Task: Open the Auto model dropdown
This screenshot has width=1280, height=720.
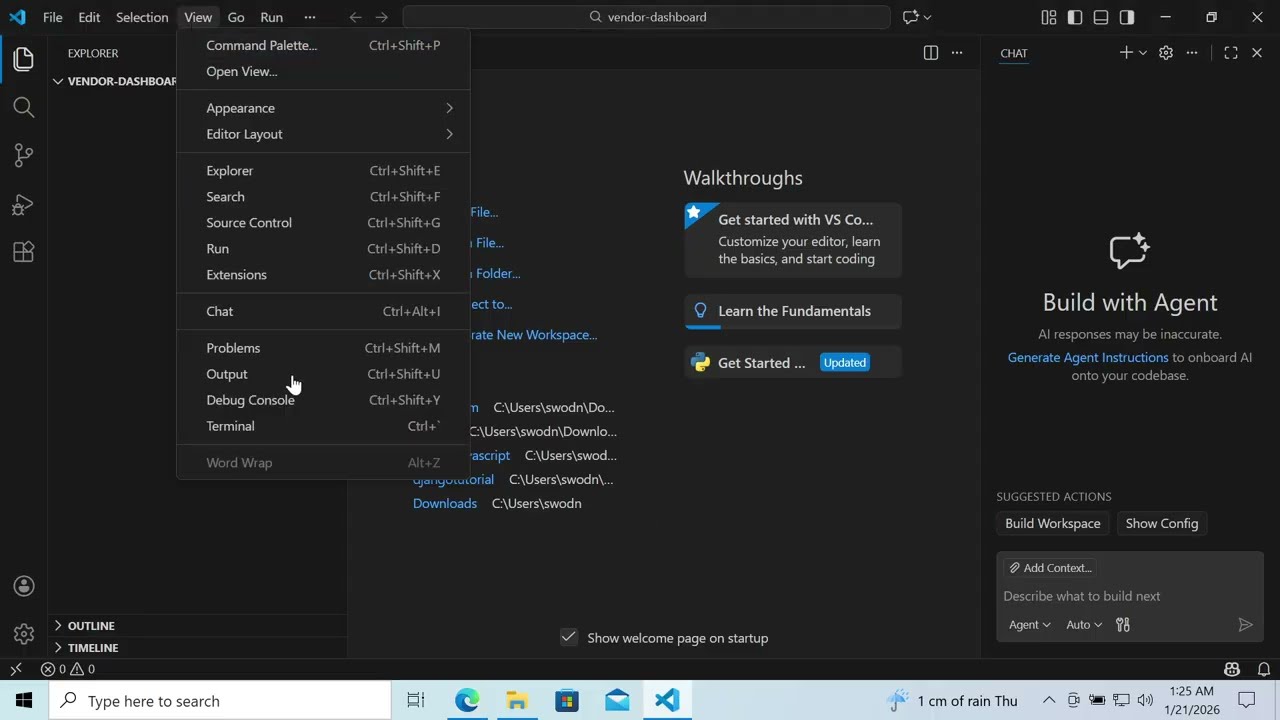Action: [x=1084, y=625]
